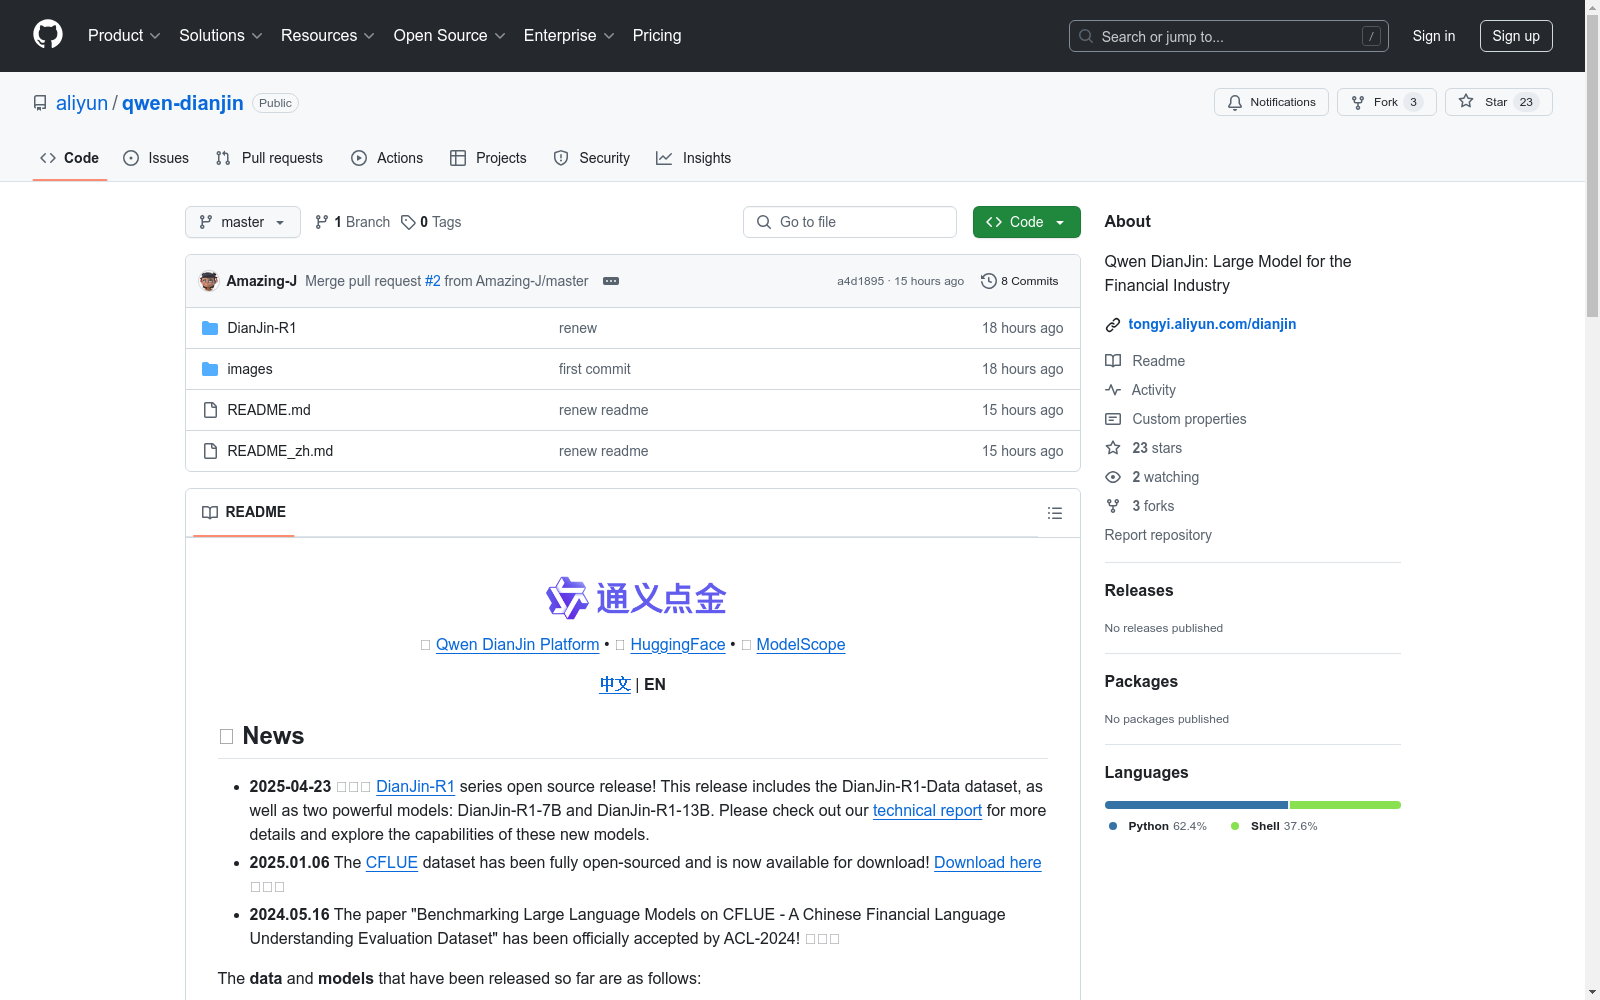The width and height of the screenshot is (1600, 1000).
Task: Expand the Product menu
Action: pyautogui.click(x=124, y=36)
